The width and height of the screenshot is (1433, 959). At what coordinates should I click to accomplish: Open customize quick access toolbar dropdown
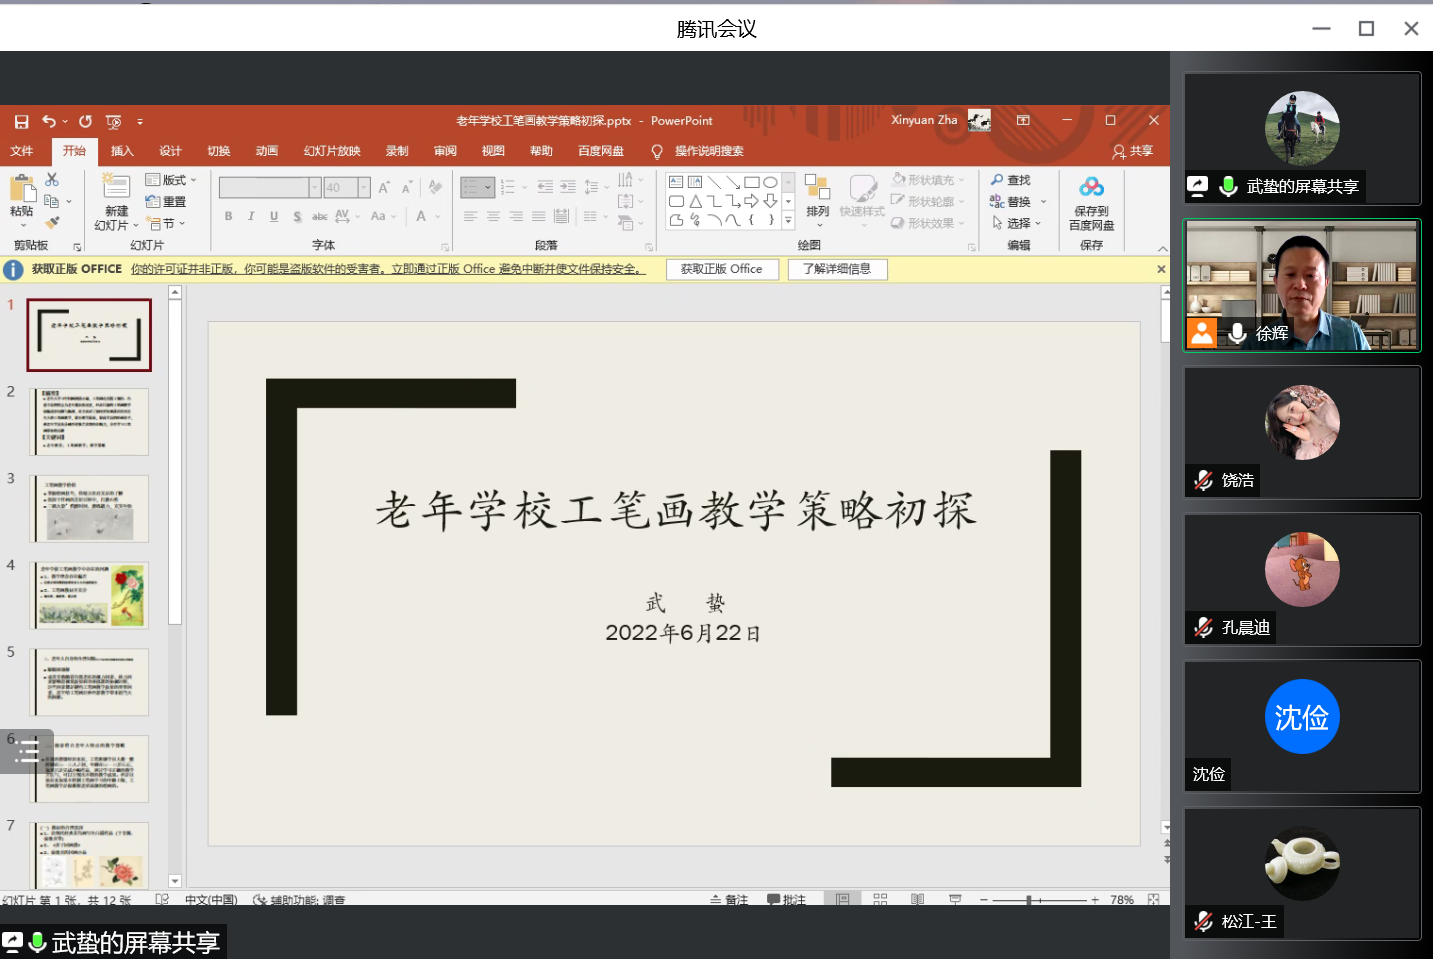click(140, 122)
